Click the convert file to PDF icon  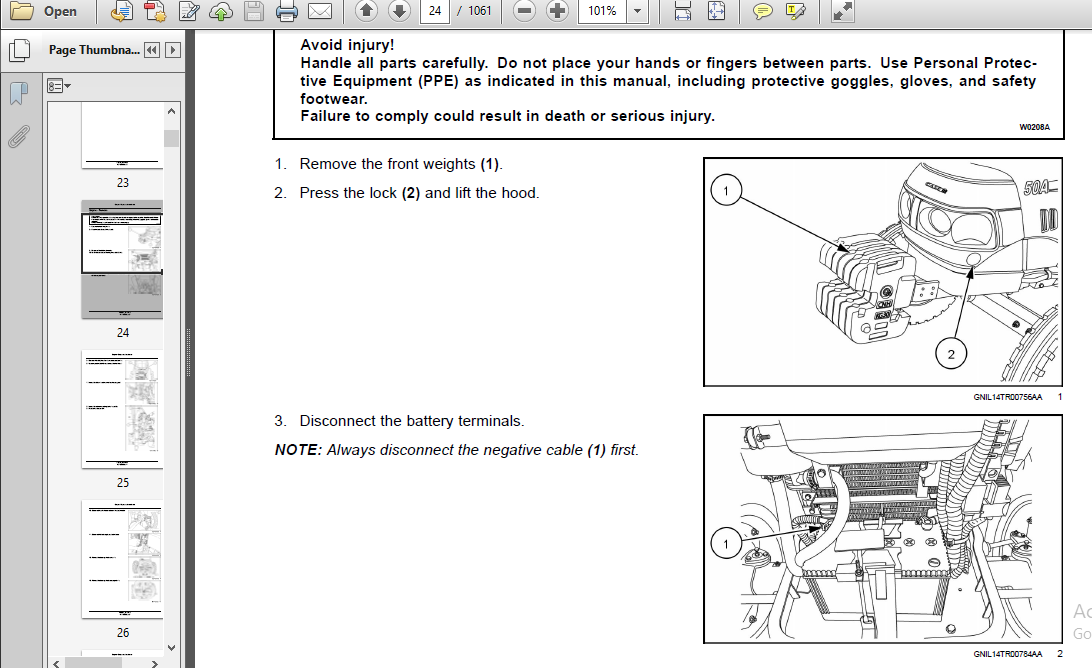coord(122,11)
